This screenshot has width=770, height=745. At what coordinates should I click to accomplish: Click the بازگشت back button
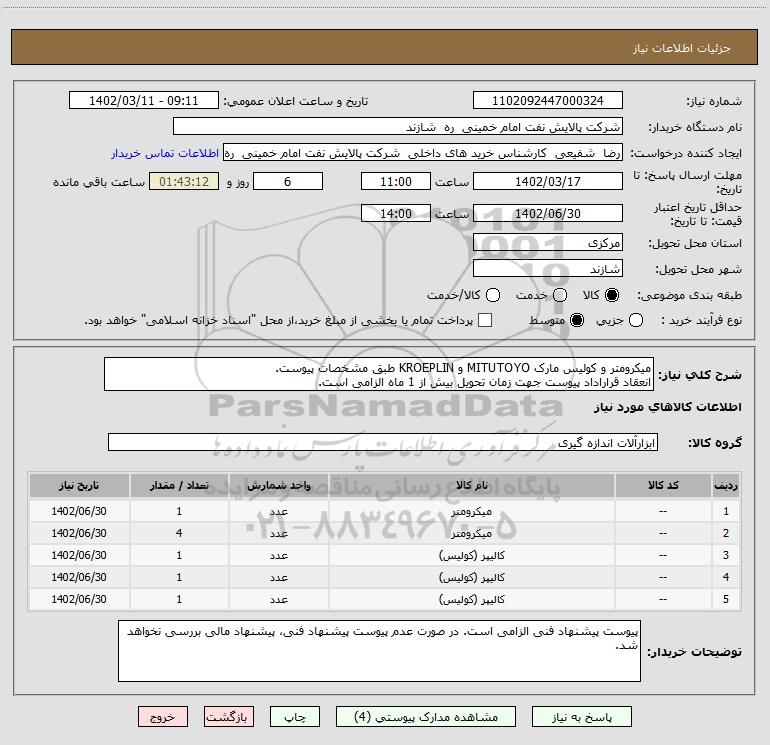tap(229, 717)
